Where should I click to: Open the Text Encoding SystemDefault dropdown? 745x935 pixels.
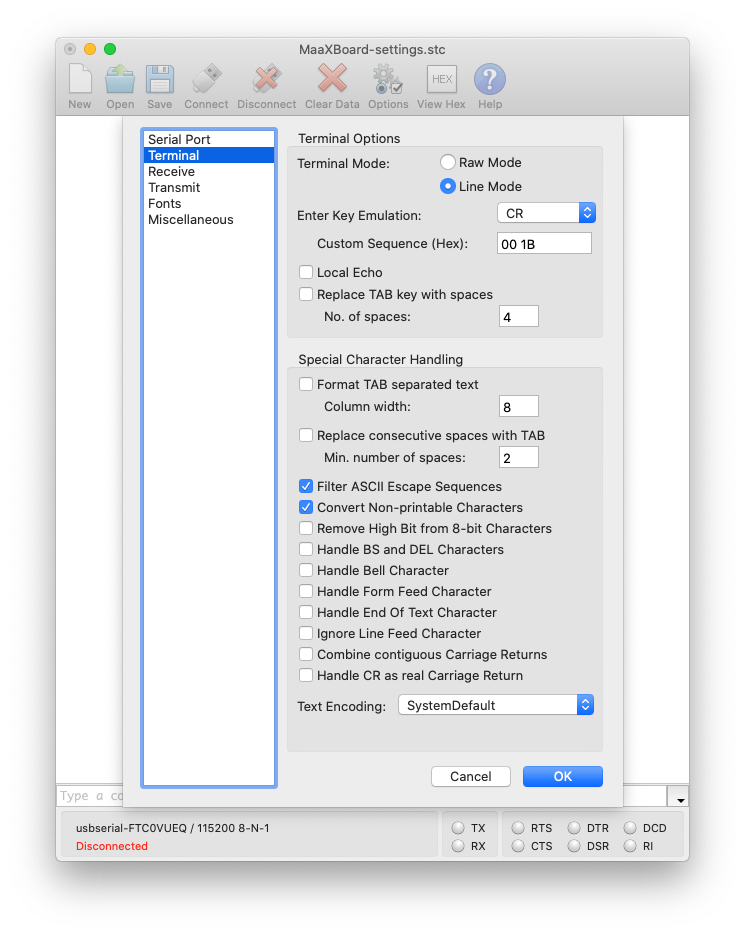click(x=496, y=705)
